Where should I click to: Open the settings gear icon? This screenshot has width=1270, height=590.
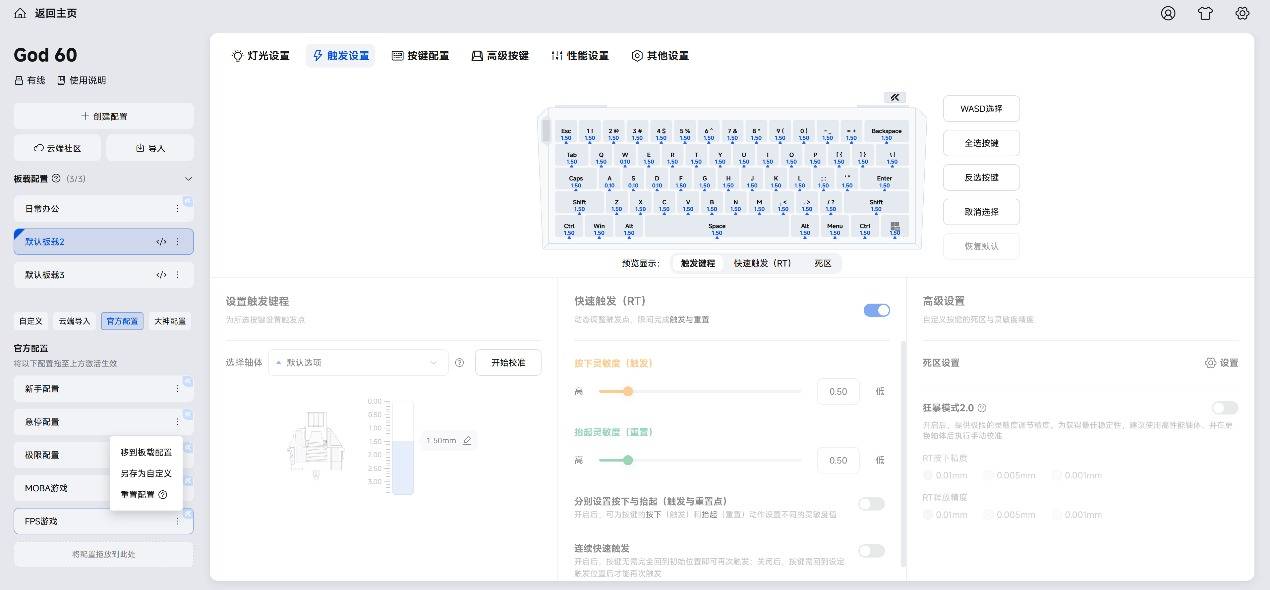coord(1242,13)
